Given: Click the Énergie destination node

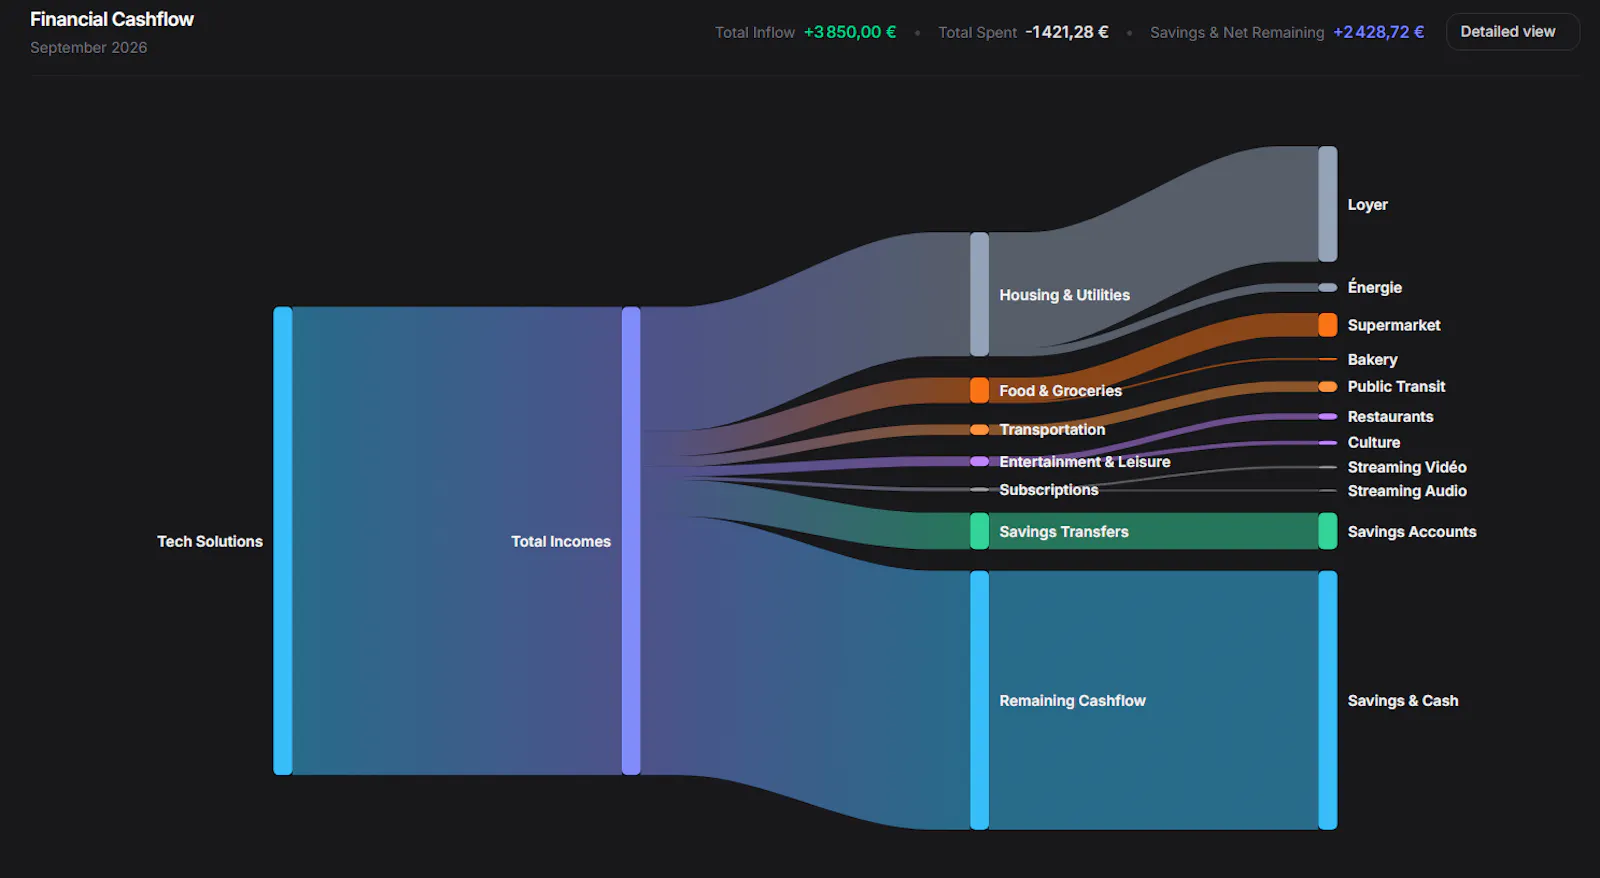Looking at the screenshot, I should click(1327, 288).
